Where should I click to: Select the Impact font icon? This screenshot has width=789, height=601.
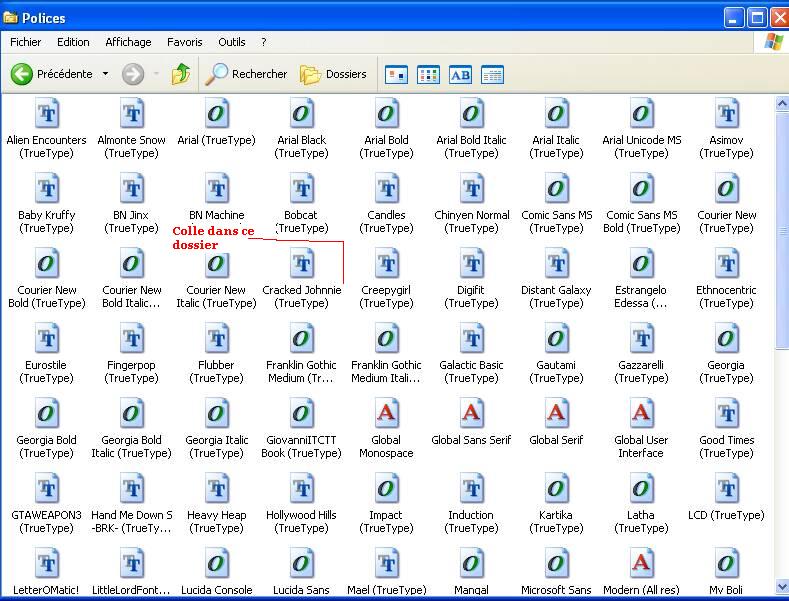[387, 488]
